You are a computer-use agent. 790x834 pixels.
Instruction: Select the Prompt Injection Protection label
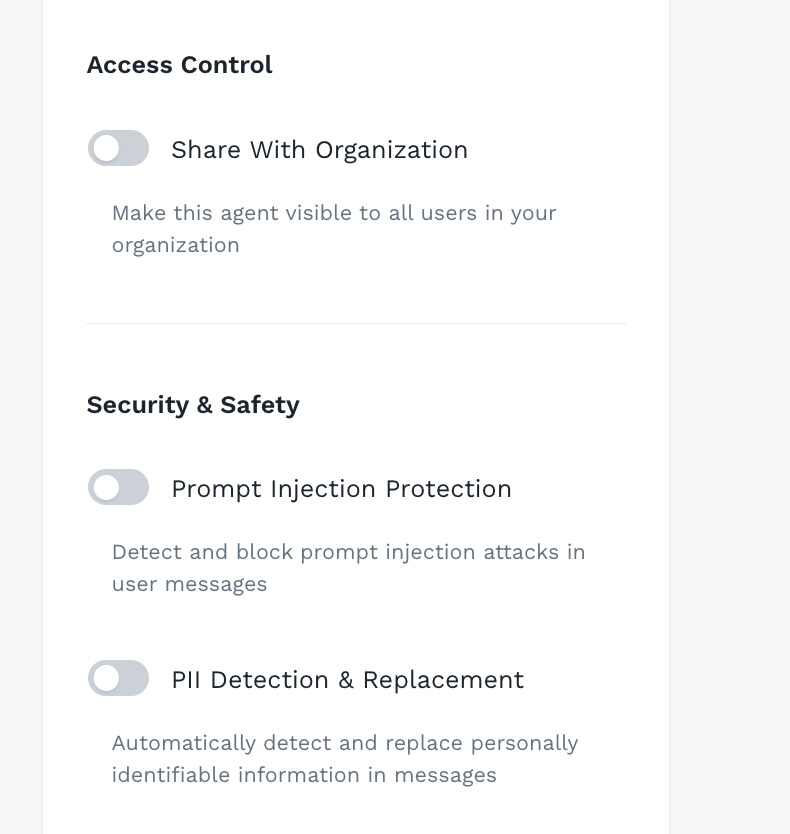tap(342, 488)
